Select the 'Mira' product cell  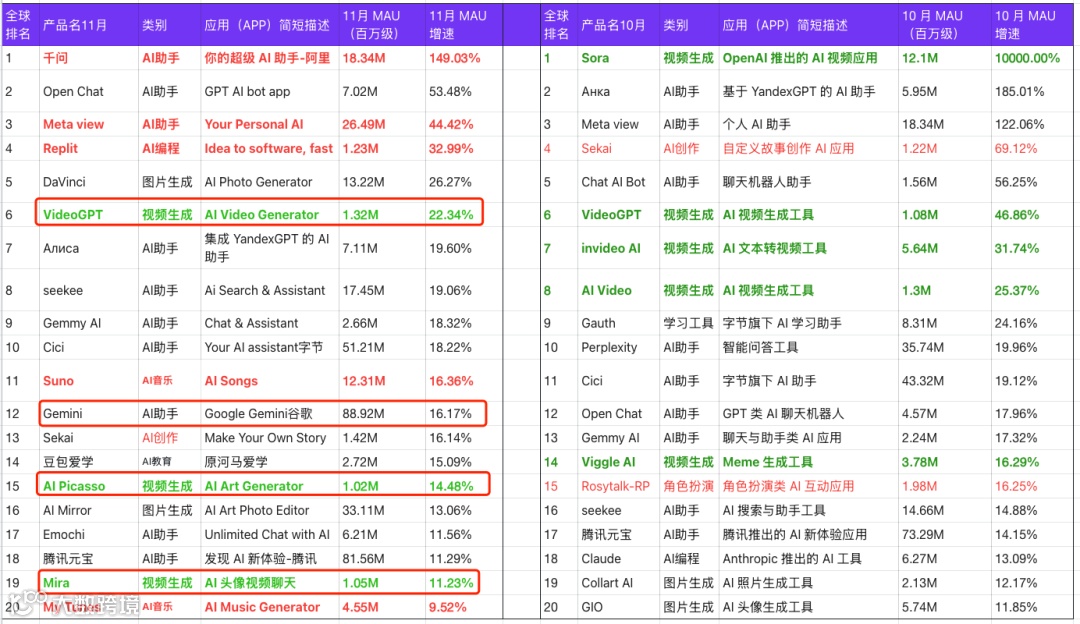pyautogui.click(x=56, y=583)
